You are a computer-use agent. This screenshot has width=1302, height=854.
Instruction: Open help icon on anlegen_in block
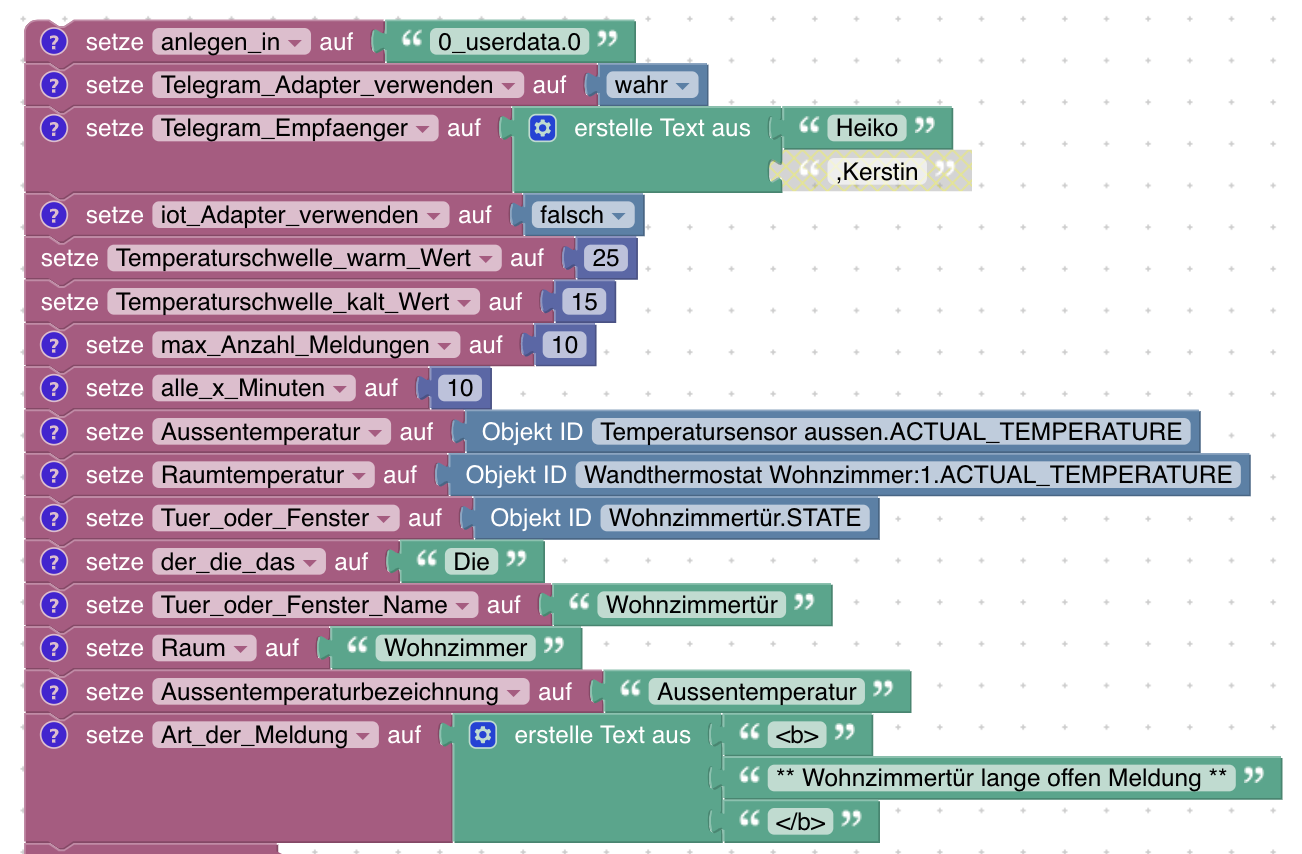click(54, 42)
